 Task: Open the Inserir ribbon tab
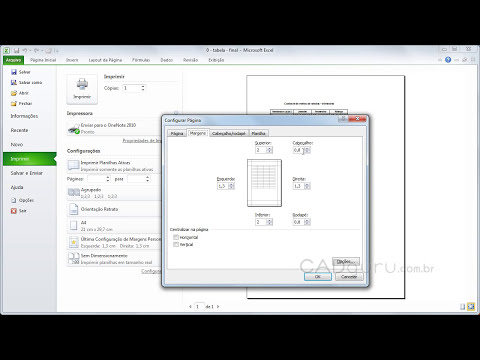point(72,60)
